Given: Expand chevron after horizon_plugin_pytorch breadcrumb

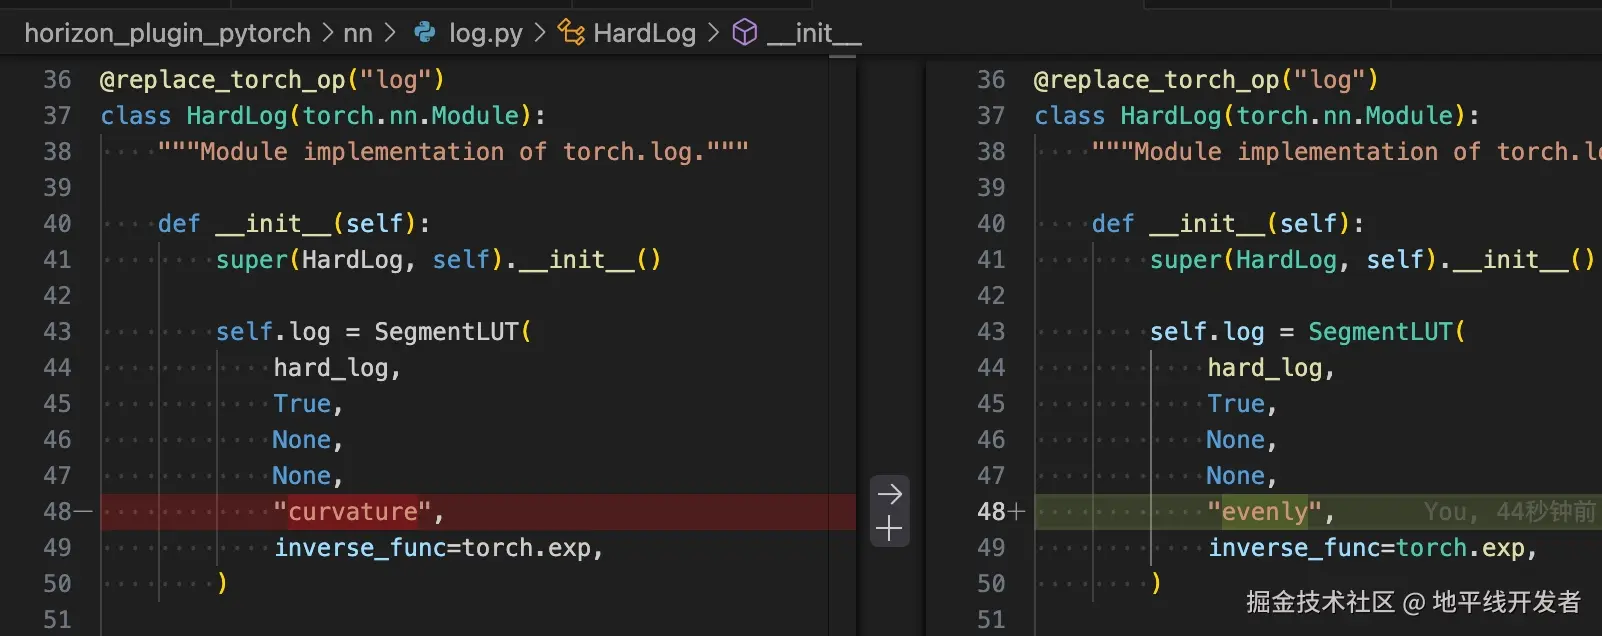Looking at the screenshot, I should [328, 33].
